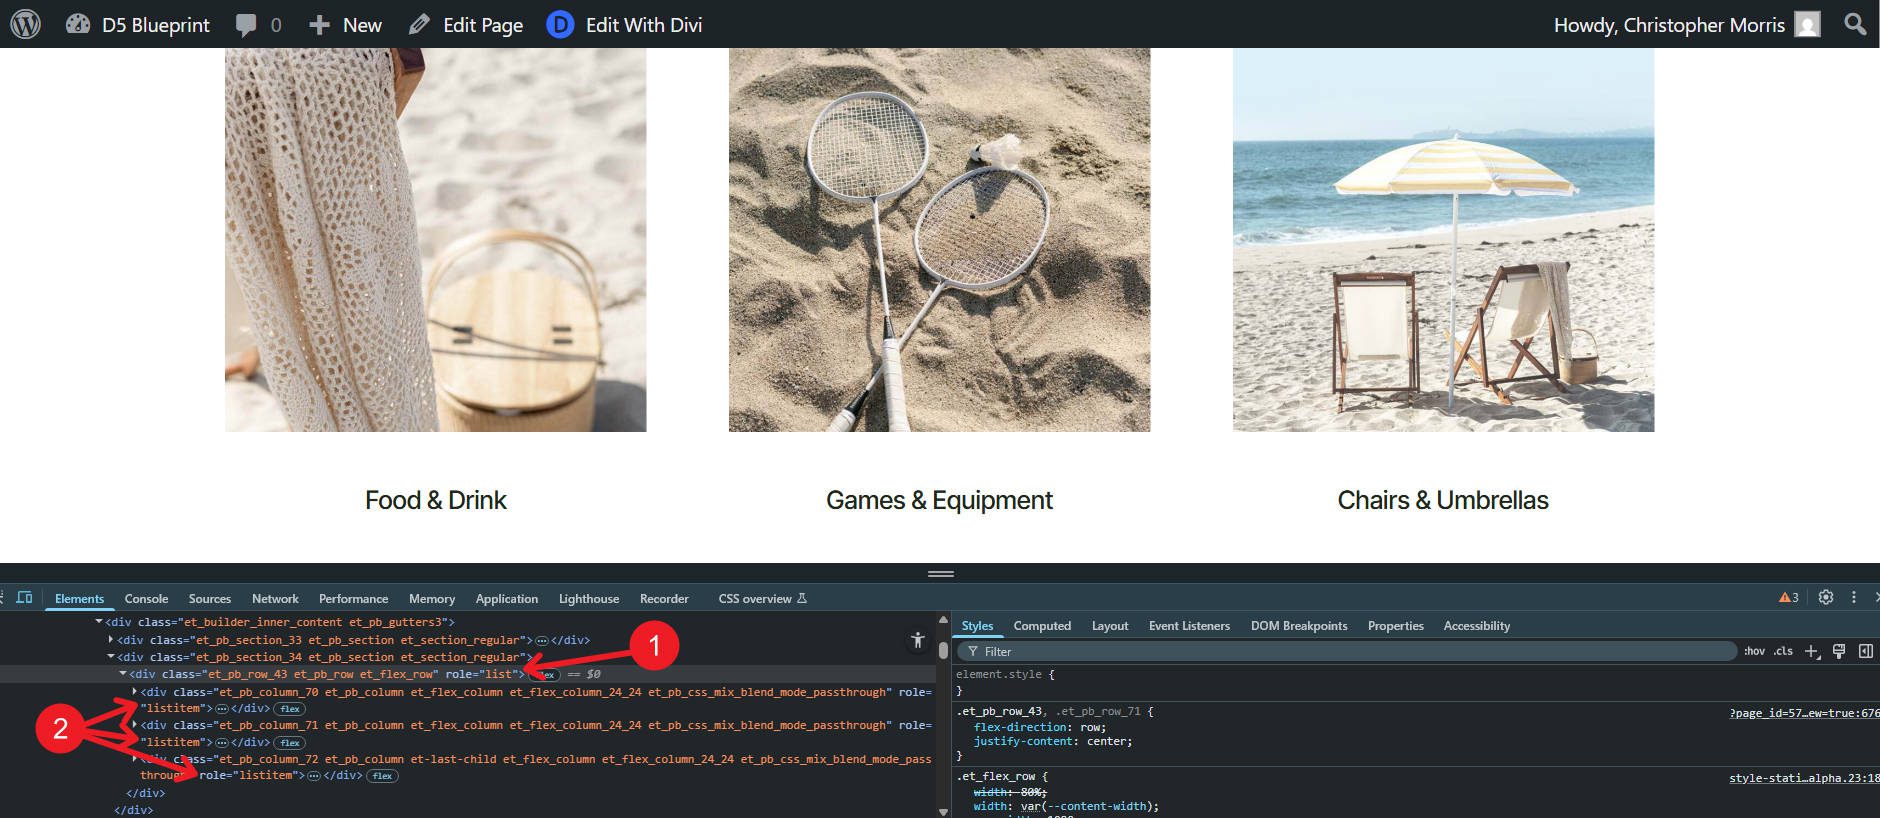Open the Computed styles tab
The image size is (1880, 818).
1041,626
